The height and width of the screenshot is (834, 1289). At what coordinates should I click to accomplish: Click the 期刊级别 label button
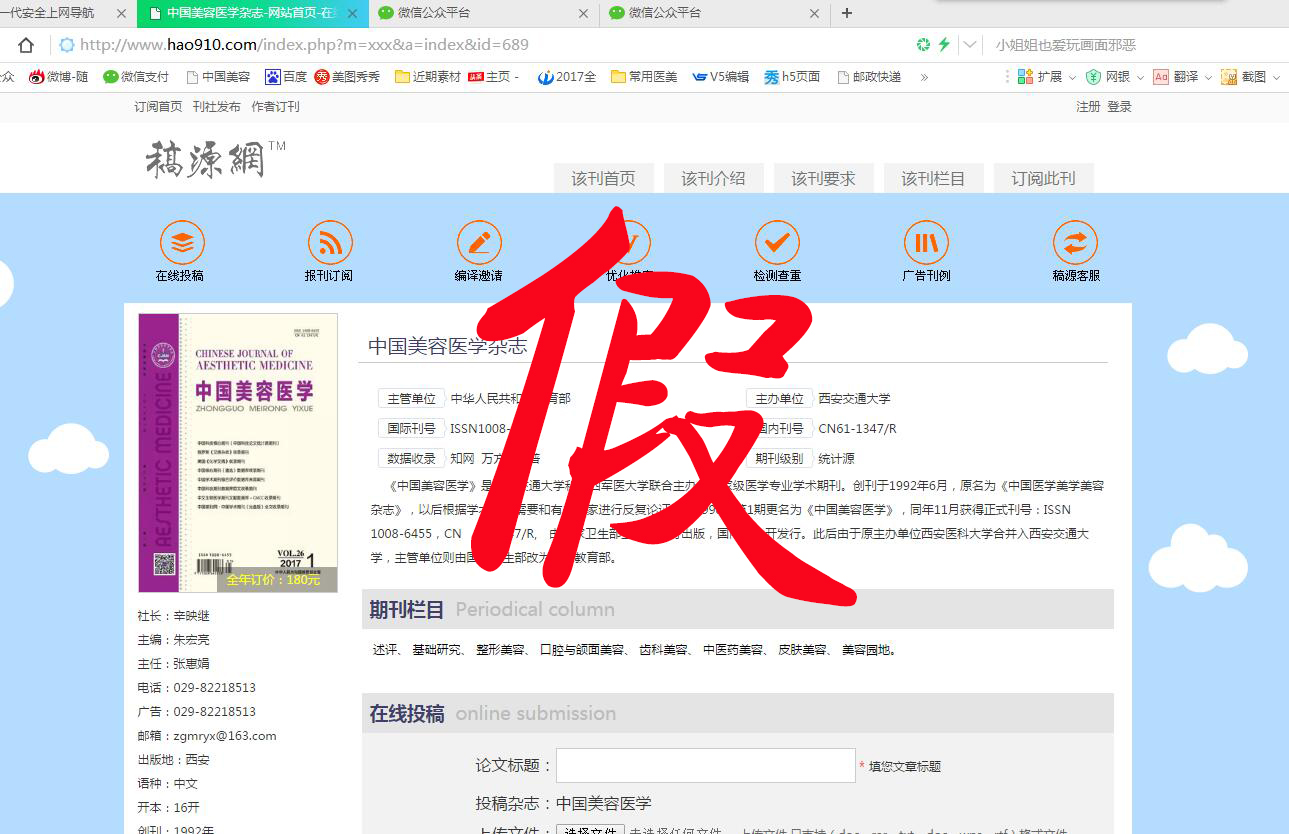point(779,458)
